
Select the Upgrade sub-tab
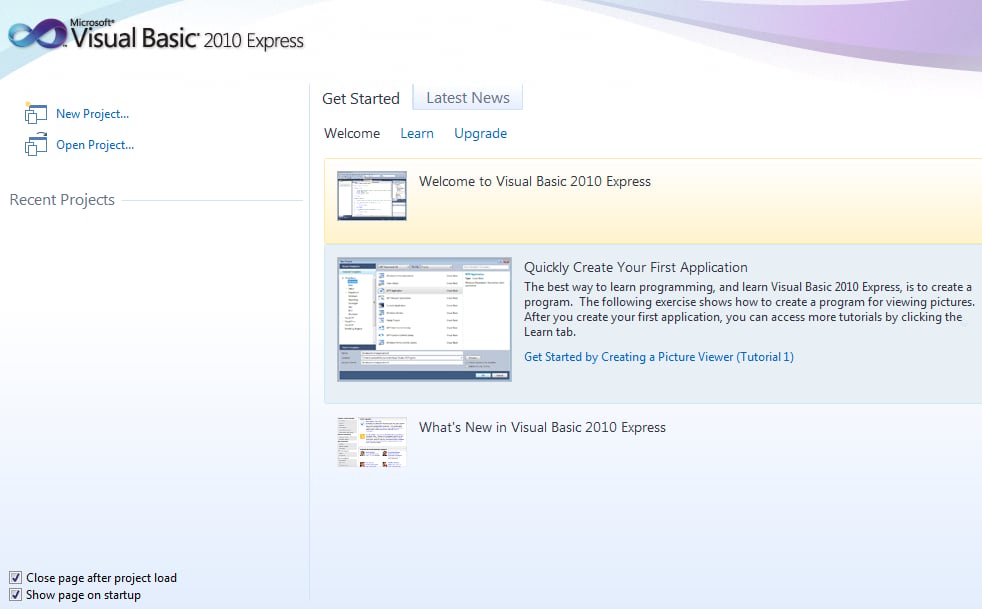[x=480, y=133]
